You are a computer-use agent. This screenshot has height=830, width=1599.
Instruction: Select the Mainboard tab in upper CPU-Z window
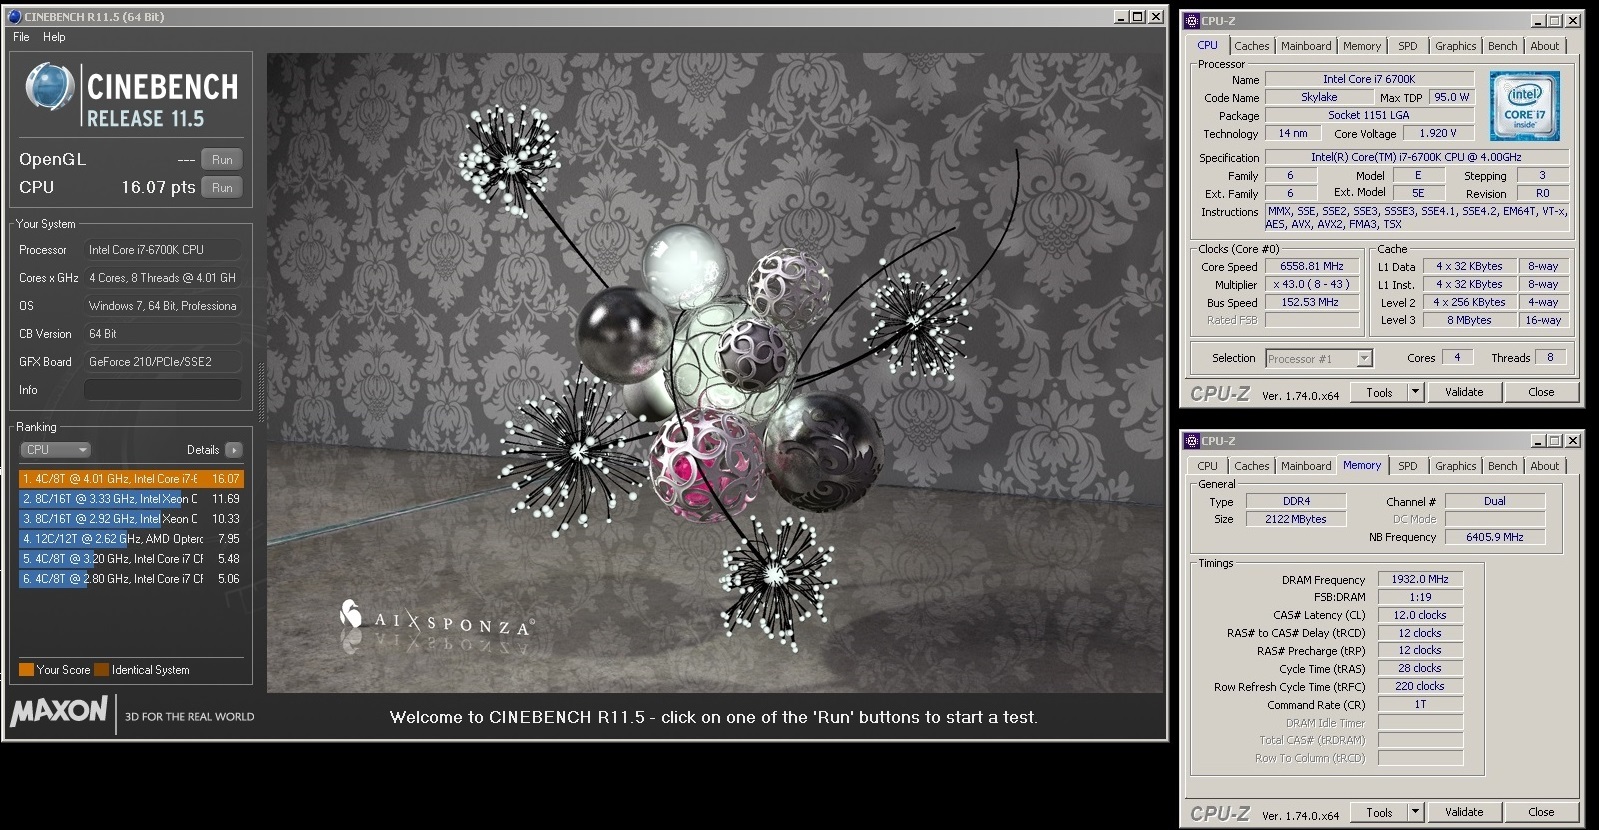pyautogui.click(x=1306, y=46)
